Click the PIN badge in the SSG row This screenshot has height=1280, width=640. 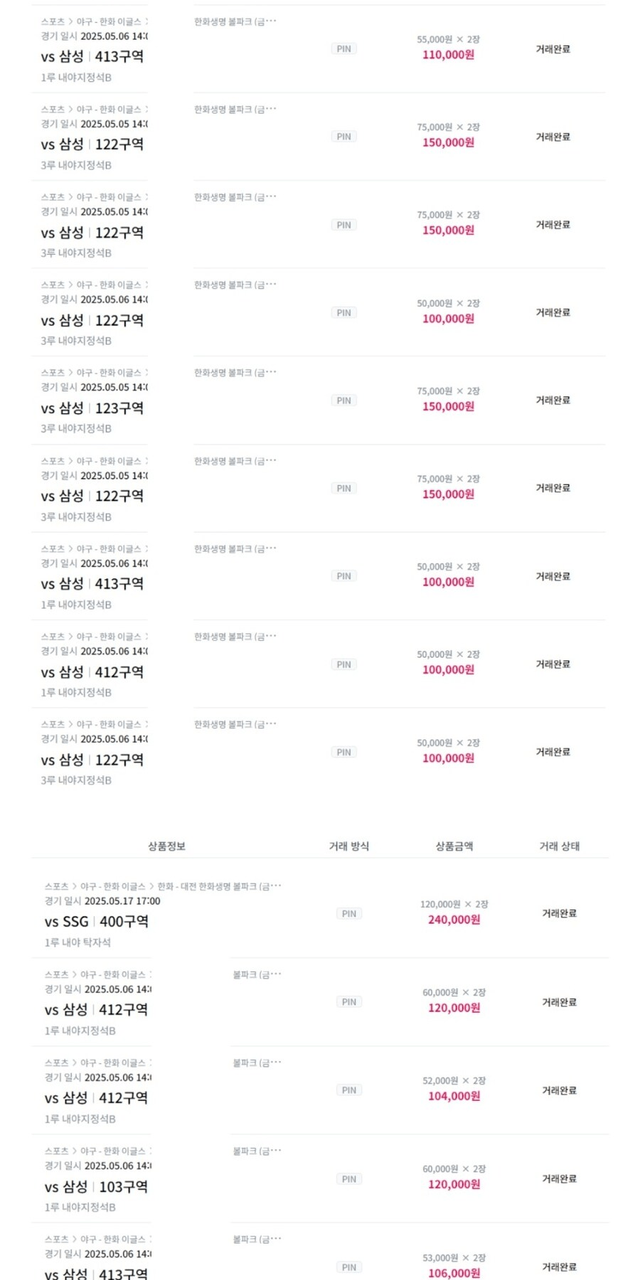point(349,913)
